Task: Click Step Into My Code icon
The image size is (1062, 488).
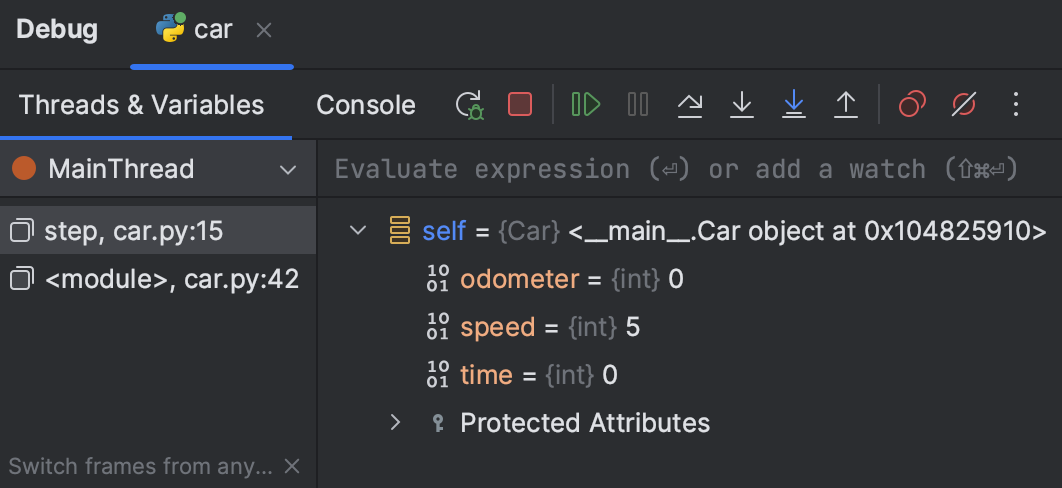Action: pyautogui.click(x=794, y=104)
